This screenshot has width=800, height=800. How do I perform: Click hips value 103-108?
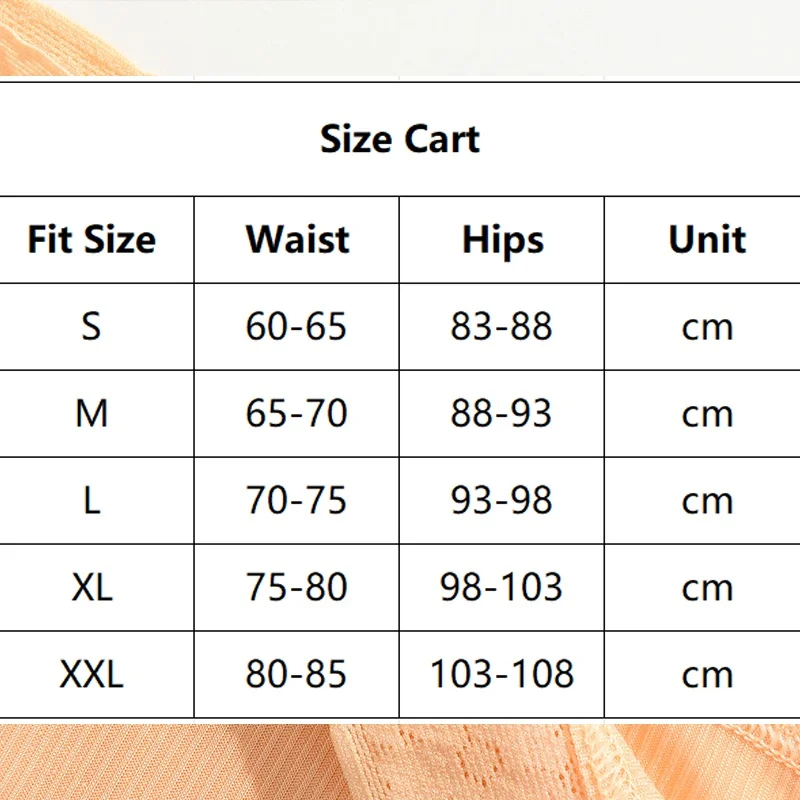tap(503, 674)
